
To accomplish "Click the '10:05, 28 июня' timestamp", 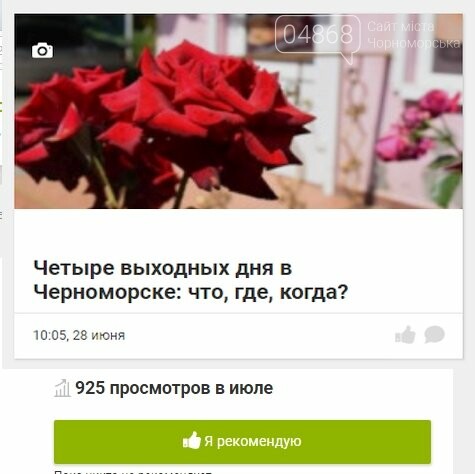I will pyautogui.click(x=79, y=335).
